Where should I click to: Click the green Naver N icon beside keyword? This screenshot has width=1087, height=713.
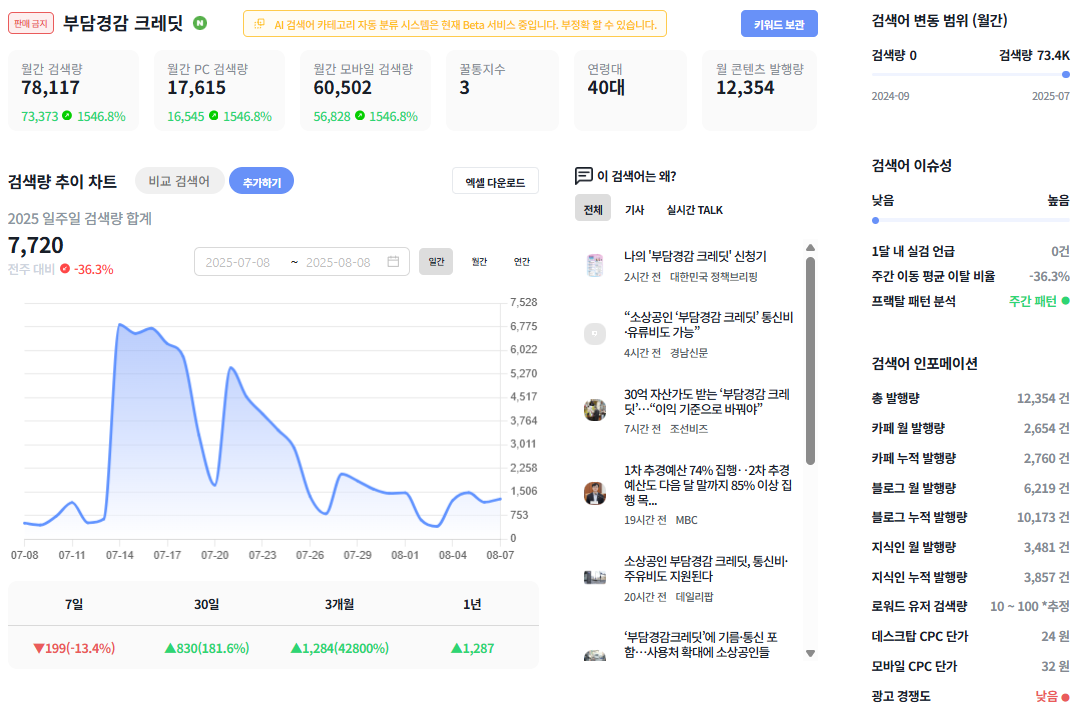point(200,23)
